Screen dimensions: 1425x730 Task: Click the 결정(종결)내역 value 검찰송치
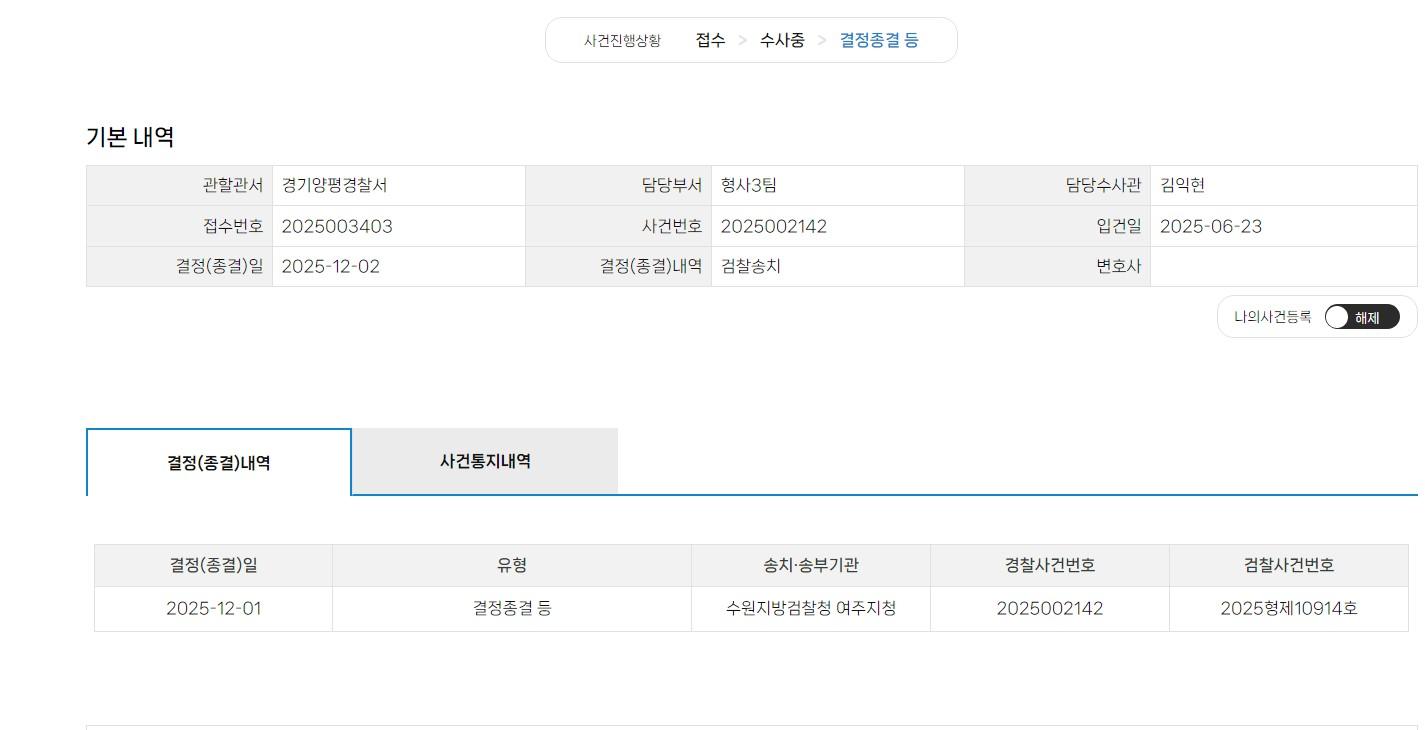(750, 267)
